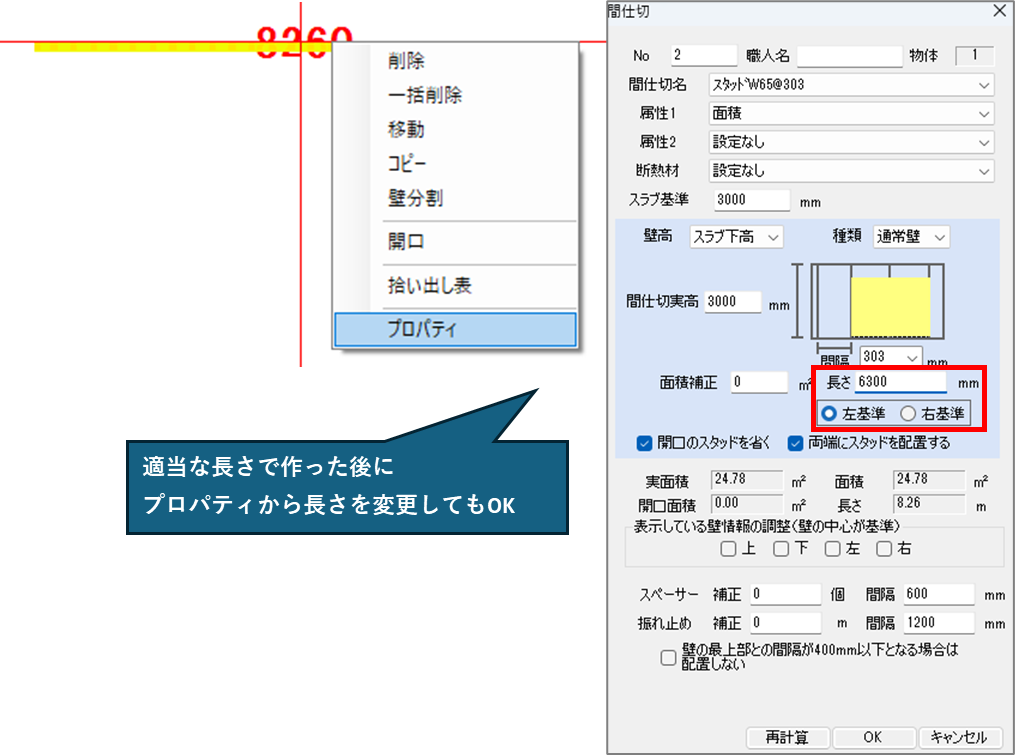The width and height of the screenshot is (1015, 755).
Task: Select プロパティ in the context menu
Action: [x=455, y=329]
